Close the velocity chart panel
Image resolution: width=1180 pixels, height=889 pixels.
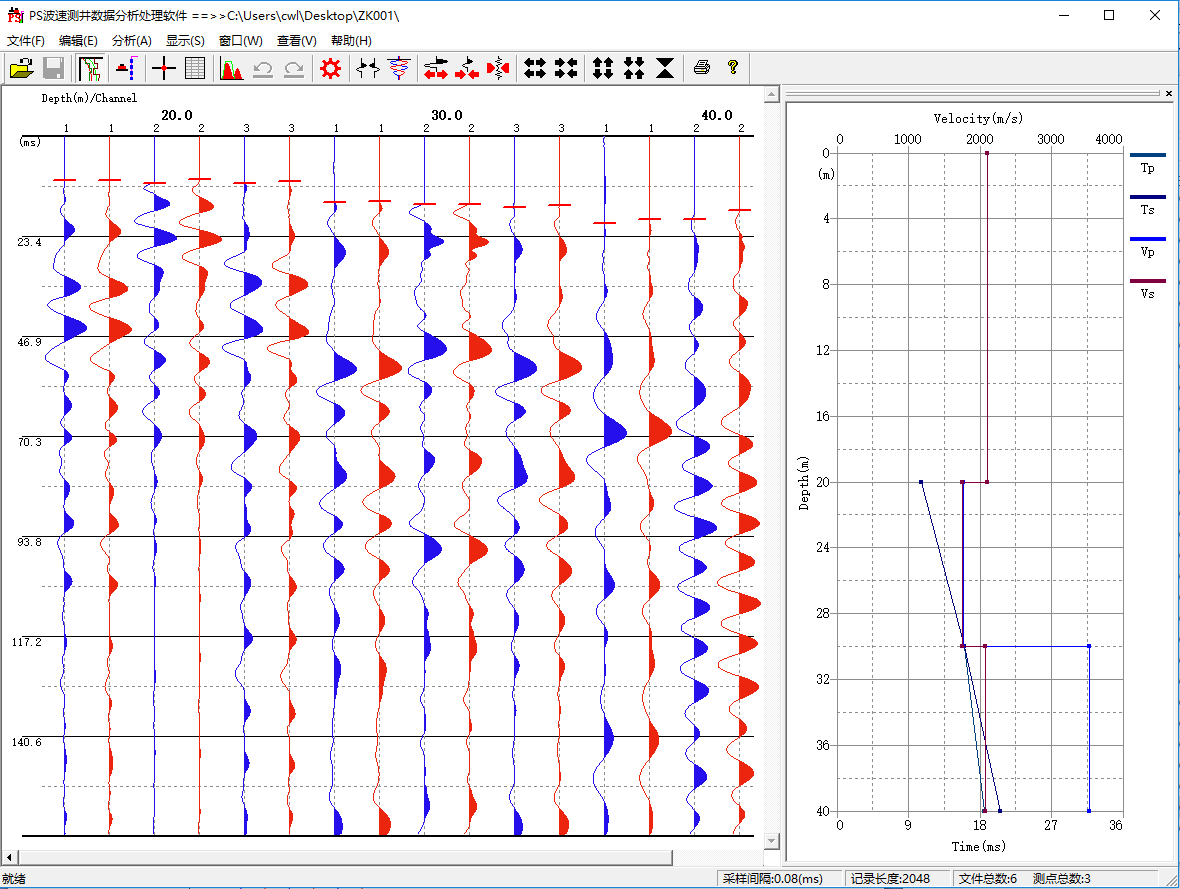(1169, 93)
